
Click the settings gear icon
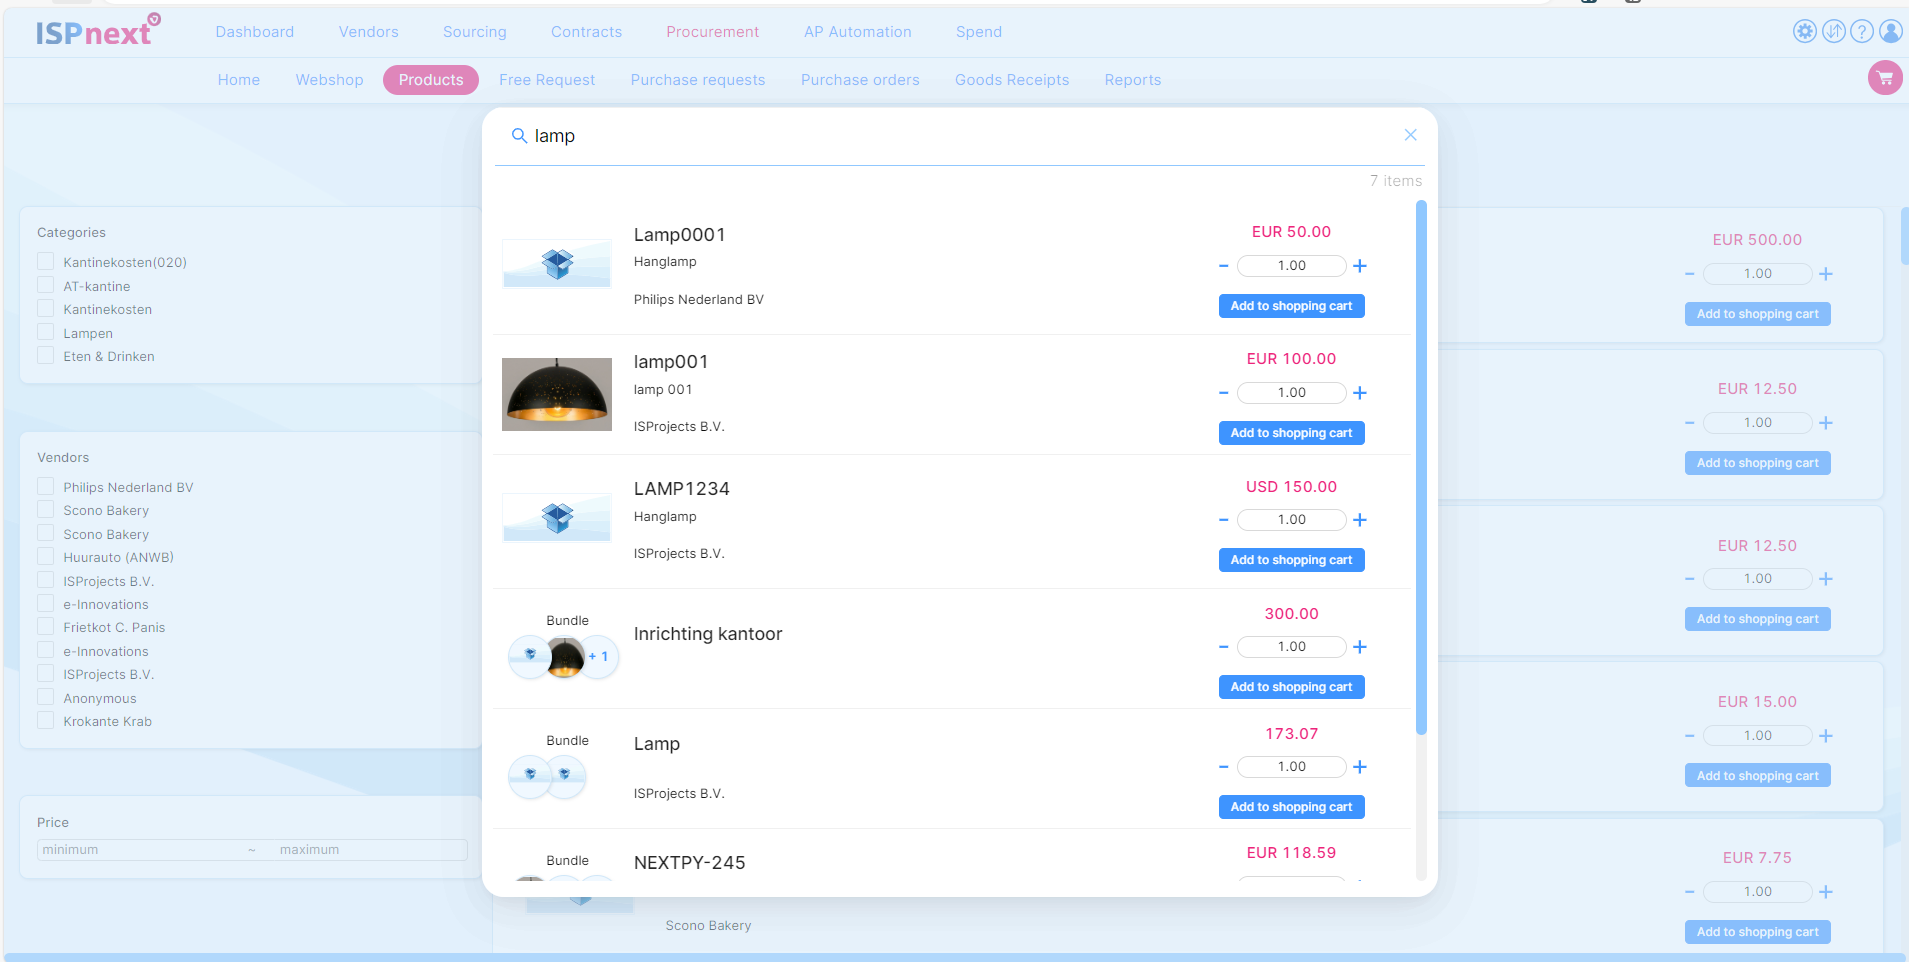[x=1804, y=31]
